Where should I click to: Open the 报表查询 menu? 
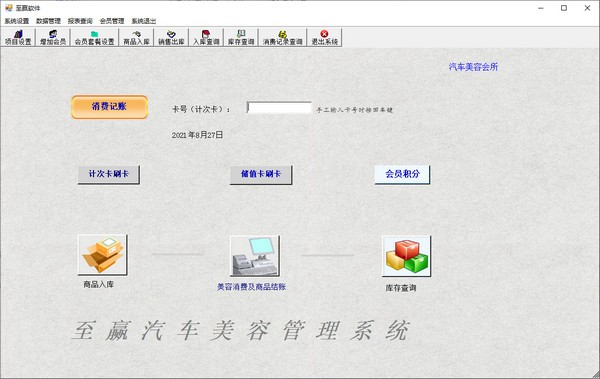(x=80, y=21)
